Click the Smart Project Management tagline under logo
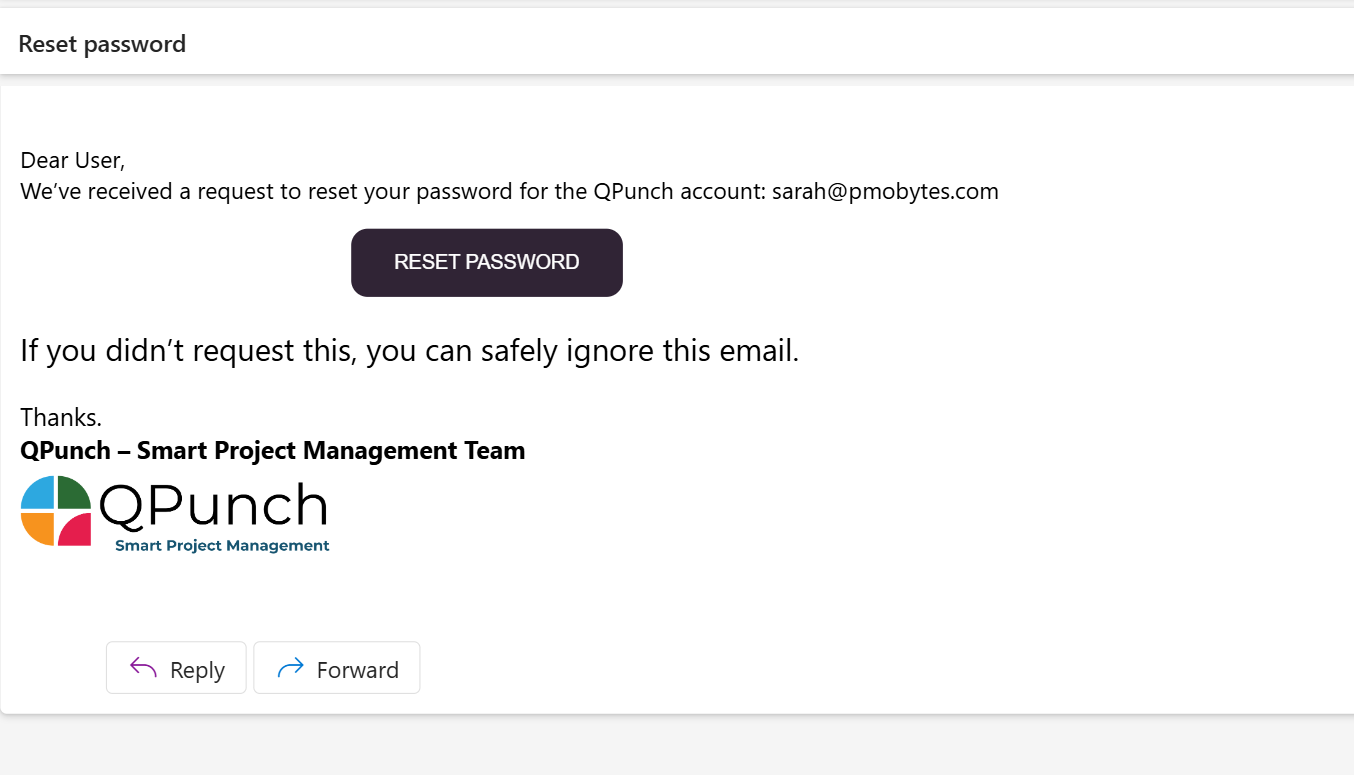This screenshot has height=775, width=1354. [222, 546]
